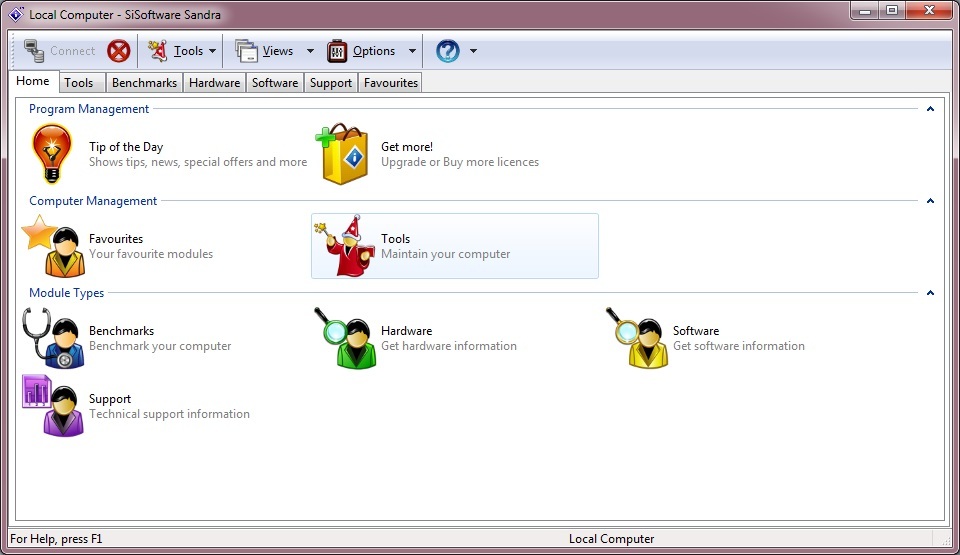Click 'For Help, press F1' status text
Viewport: 960px width, 555px height.
pyautogui.click(x=56, y=538)
